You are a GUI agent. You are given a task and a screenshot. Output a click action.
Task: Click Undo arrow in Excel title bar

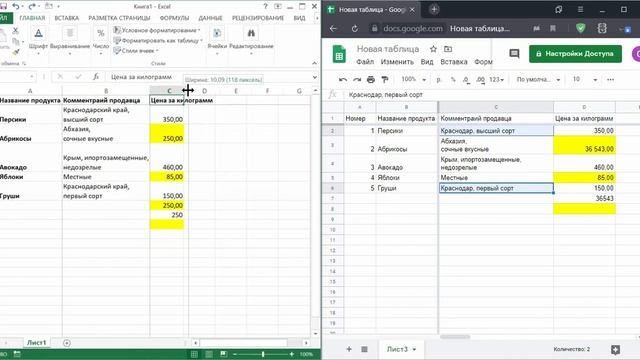(16, 6)
